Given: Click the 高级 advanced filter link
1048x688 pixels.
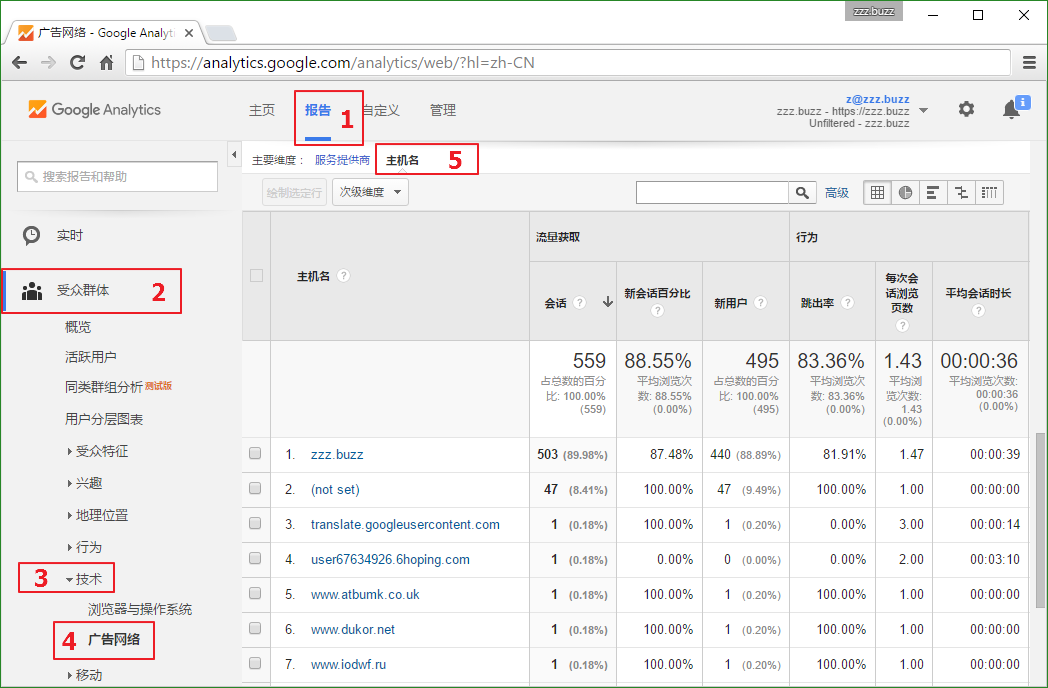Looking at the screenshot, I should [836, 193].
